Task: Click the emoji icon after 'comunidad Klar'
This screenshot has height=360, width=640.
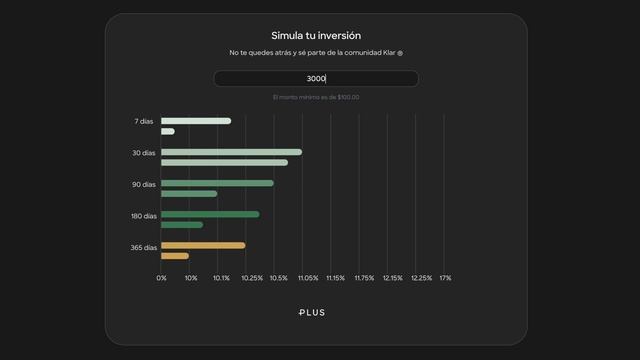Action: 400,53
